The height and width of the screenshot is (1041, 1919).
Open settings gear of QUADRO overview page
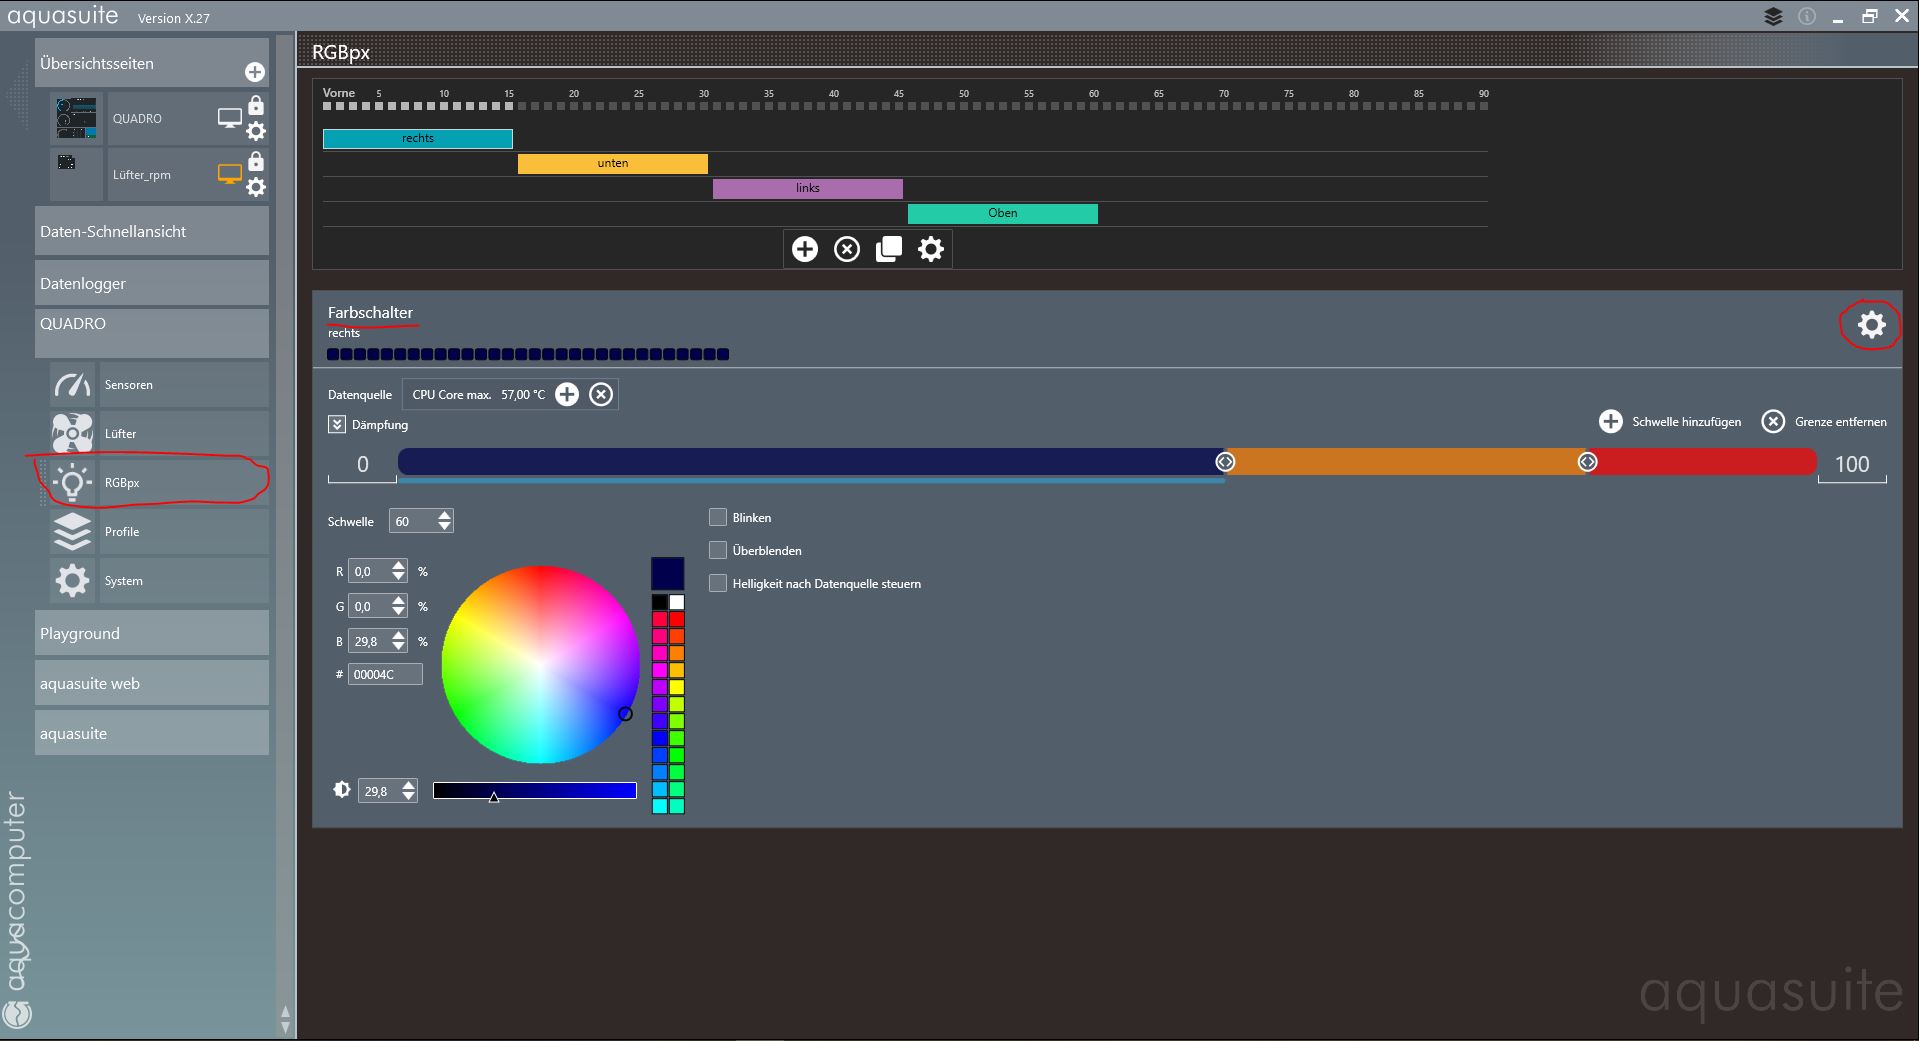256,131
